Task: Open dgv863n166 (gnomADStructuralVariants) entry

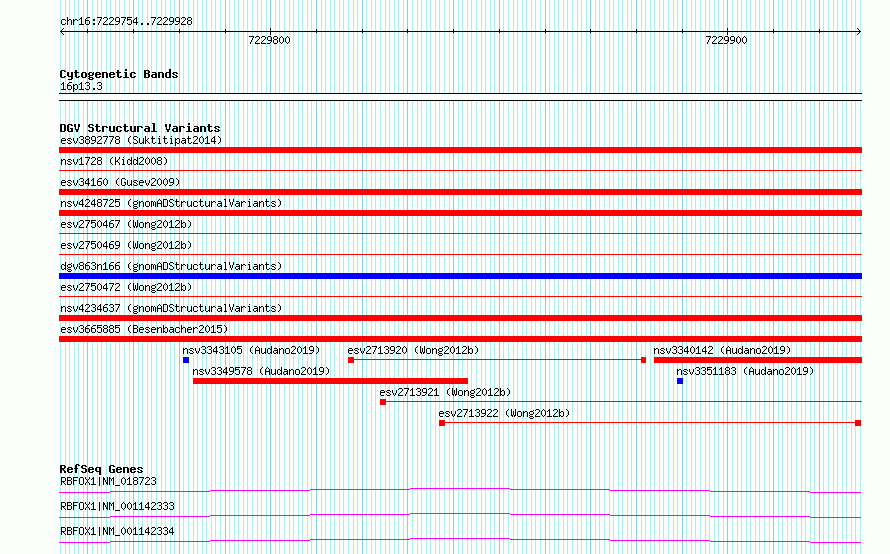Action: coord(171,266)
